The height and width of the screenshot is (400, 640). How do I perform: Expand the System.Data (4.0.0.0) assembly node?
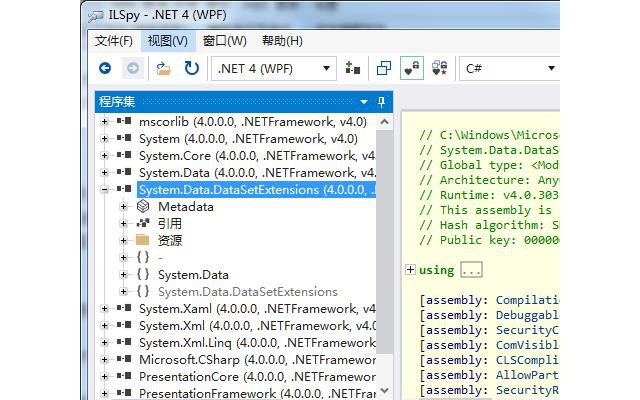coord(104,172)
